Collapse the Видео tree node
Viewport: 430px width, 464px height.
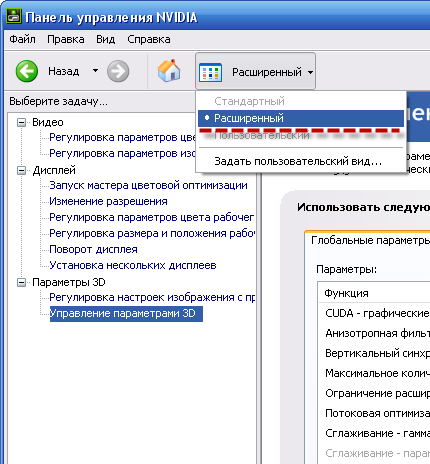(x=21, y=122)
